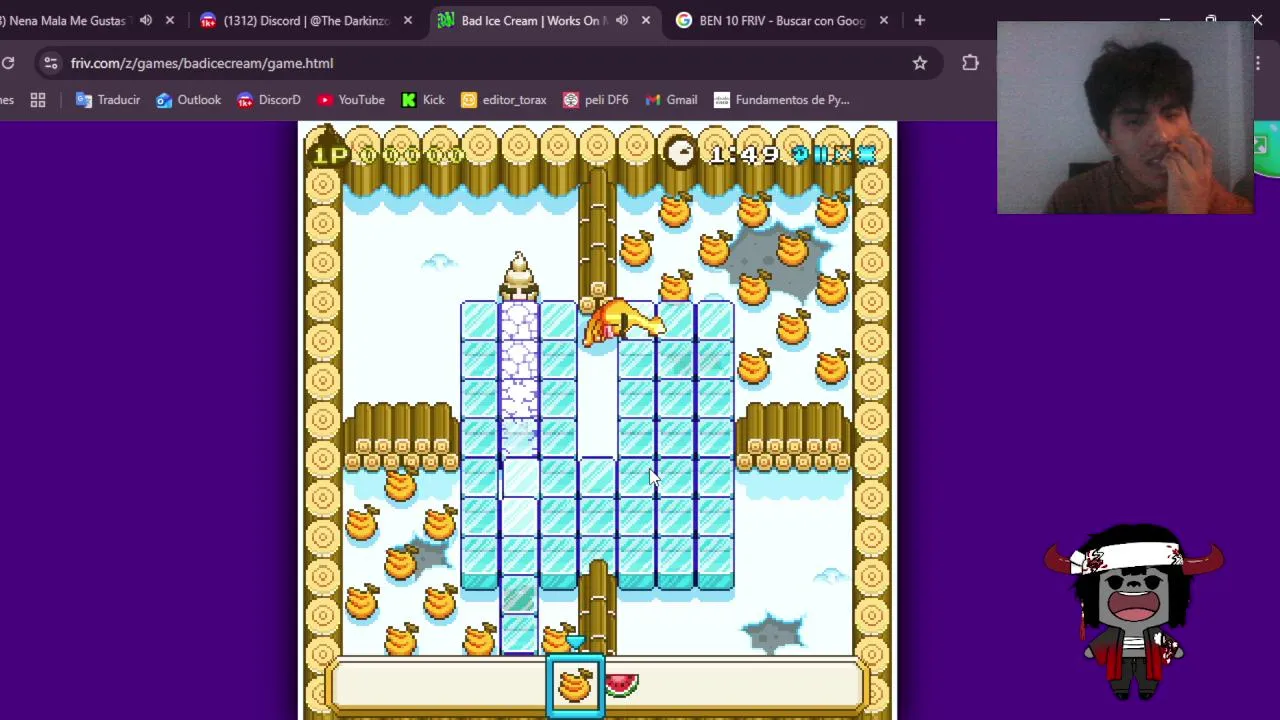
Task: Open the Outlook bookmark
Action: tap(188, 100)
